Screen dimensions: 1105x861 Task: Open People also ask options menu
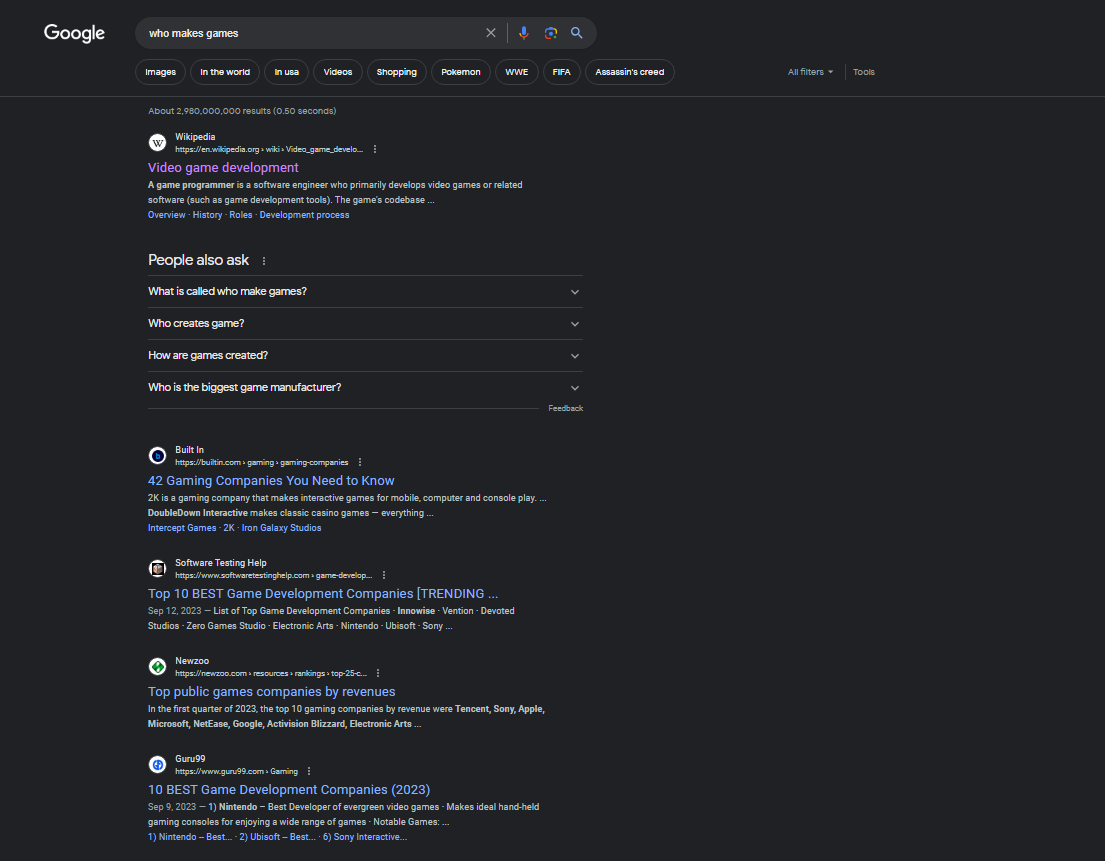pyautogui.click(x=264, y=261)
